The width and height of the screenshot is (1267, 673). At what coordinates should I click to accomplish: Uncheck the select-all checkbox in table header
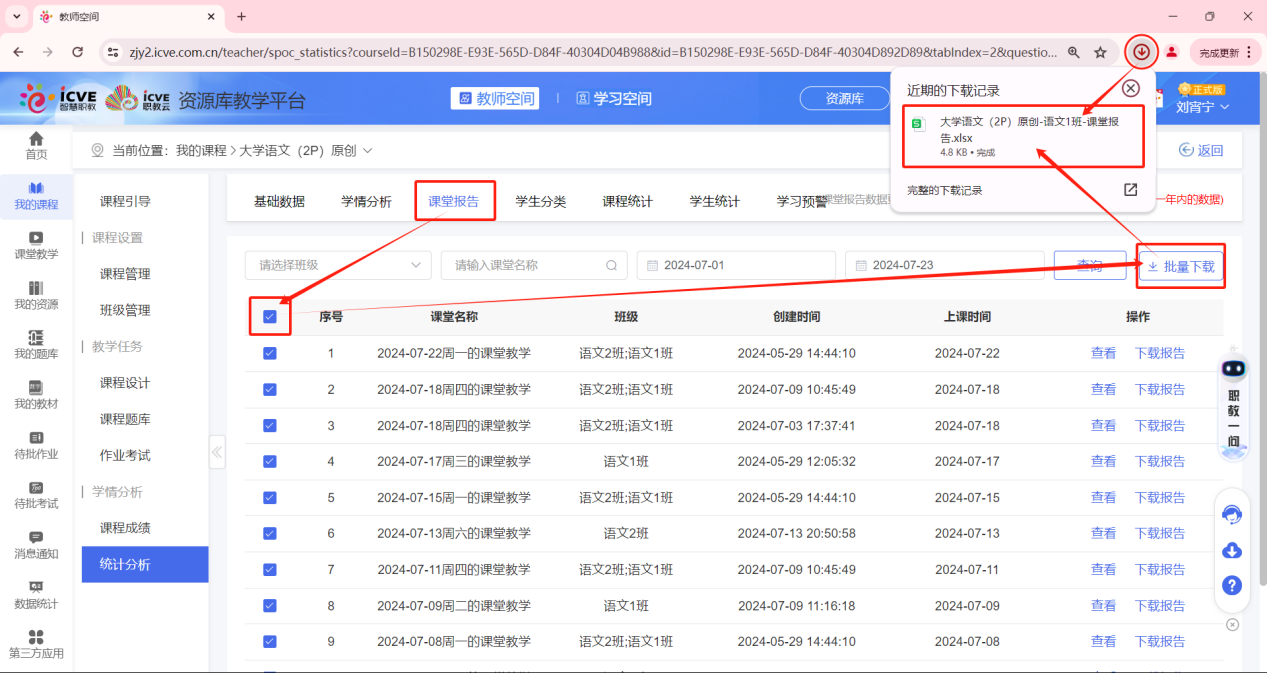point(270,317)
